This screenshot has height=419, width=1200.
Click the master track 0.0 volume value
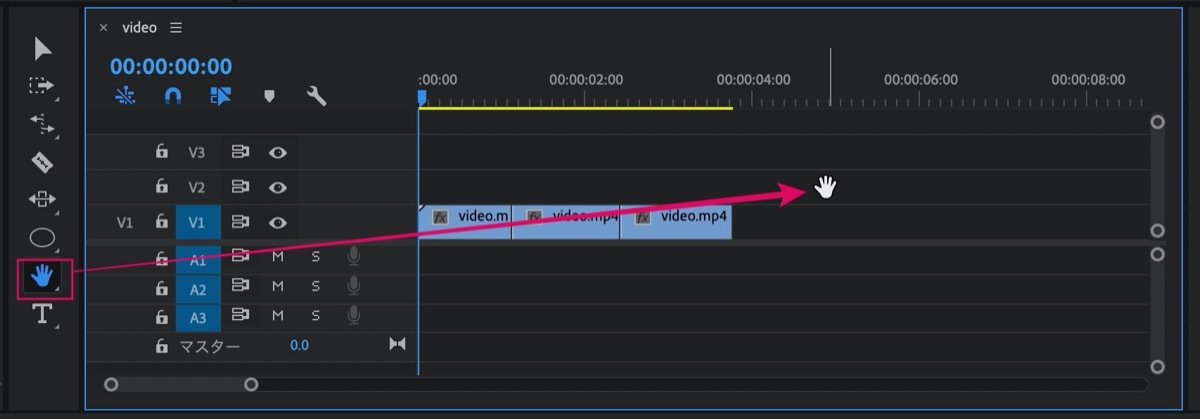pyautogui.click(x=299, y=345)
